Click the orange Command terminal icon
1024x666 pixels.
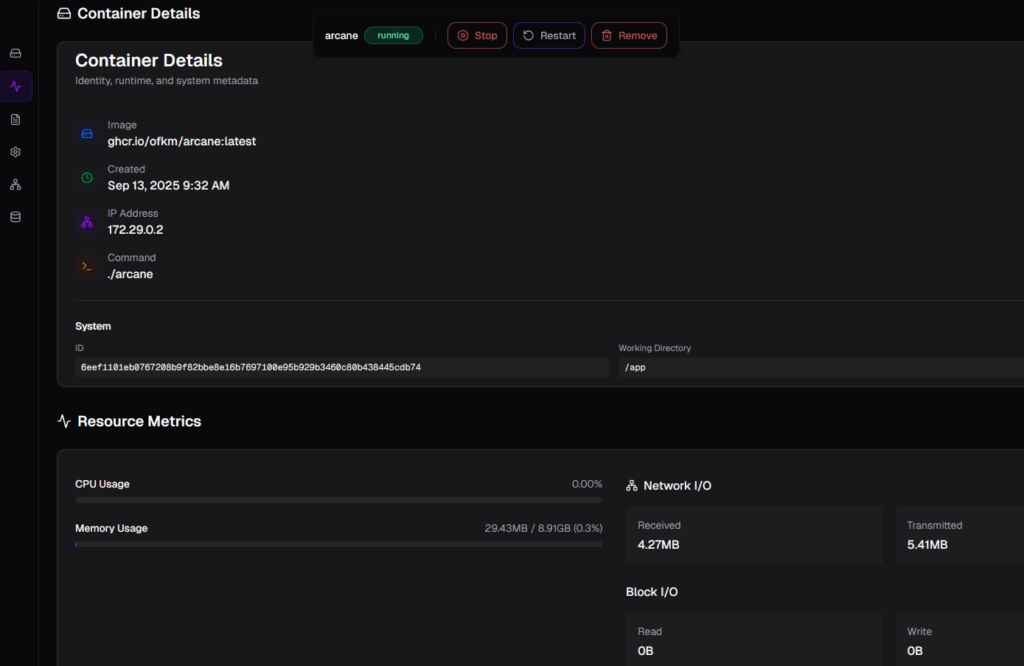(87, 266)
